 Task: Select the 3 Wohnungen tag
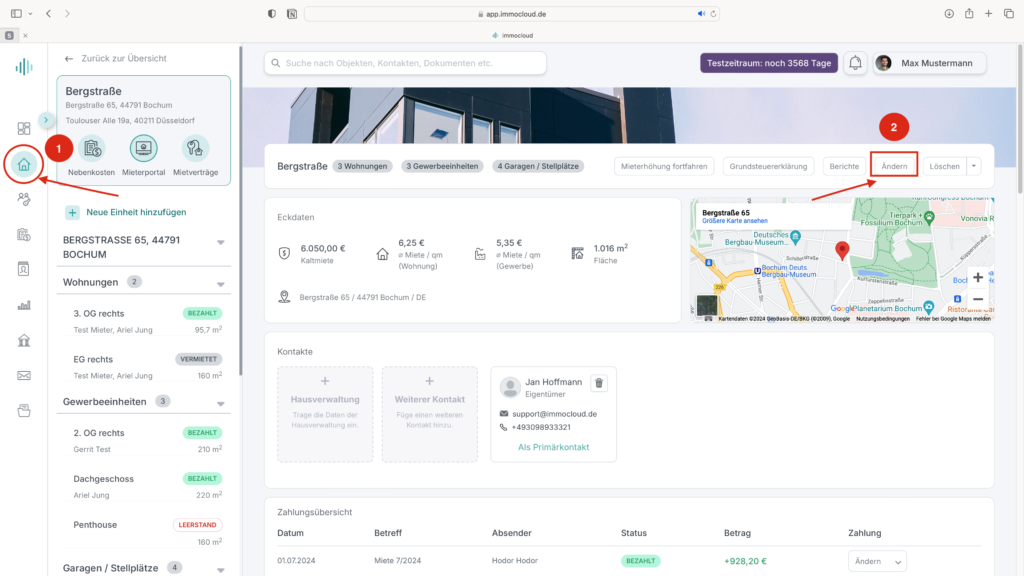[362, 166]
